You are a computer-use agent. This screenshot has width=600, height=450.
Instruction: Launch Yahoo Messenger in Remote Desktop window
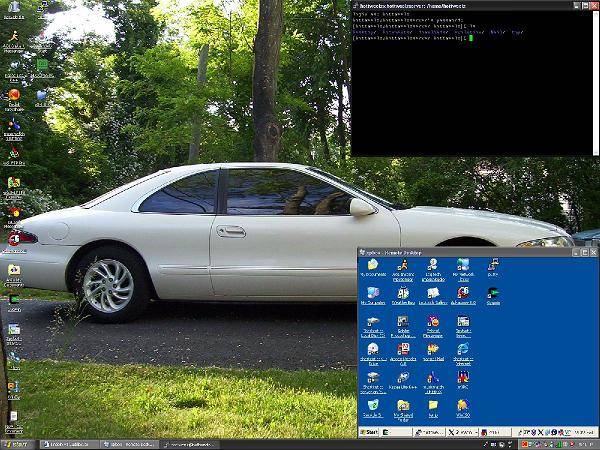click(x=433, y=321)
